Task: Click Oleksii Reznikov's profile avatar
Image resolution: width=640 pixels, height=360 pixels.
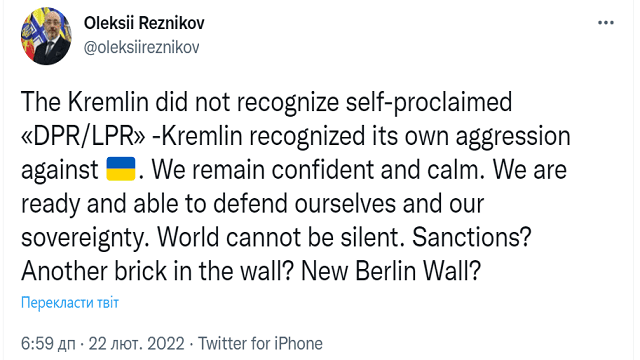Action: (46, 36)
